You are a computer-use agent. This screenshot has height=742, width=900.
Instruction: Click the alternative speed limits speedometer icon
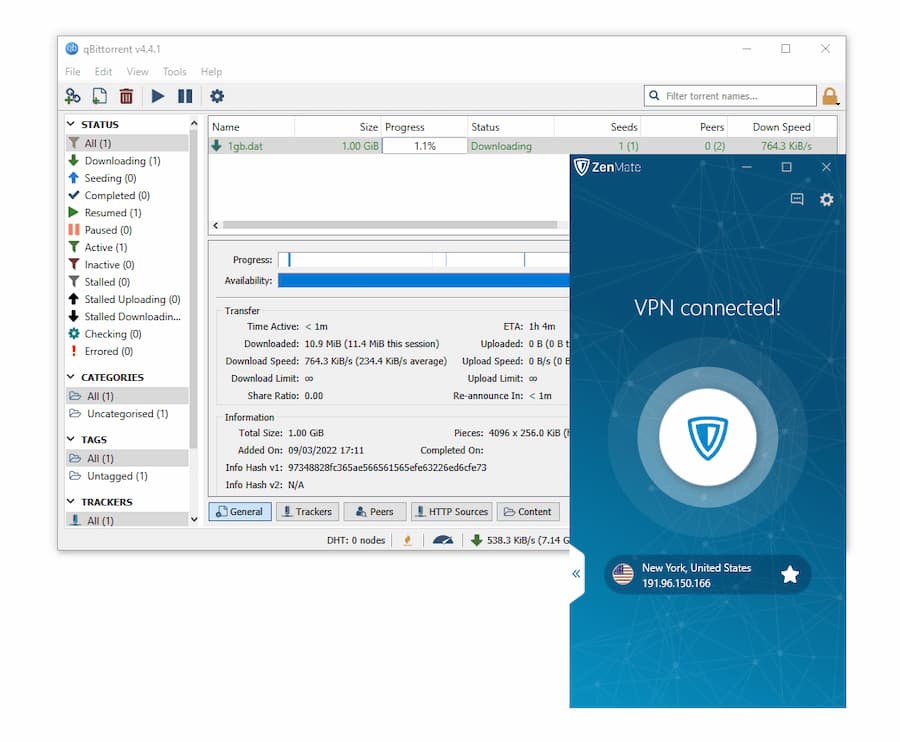(x=443, y=540)
